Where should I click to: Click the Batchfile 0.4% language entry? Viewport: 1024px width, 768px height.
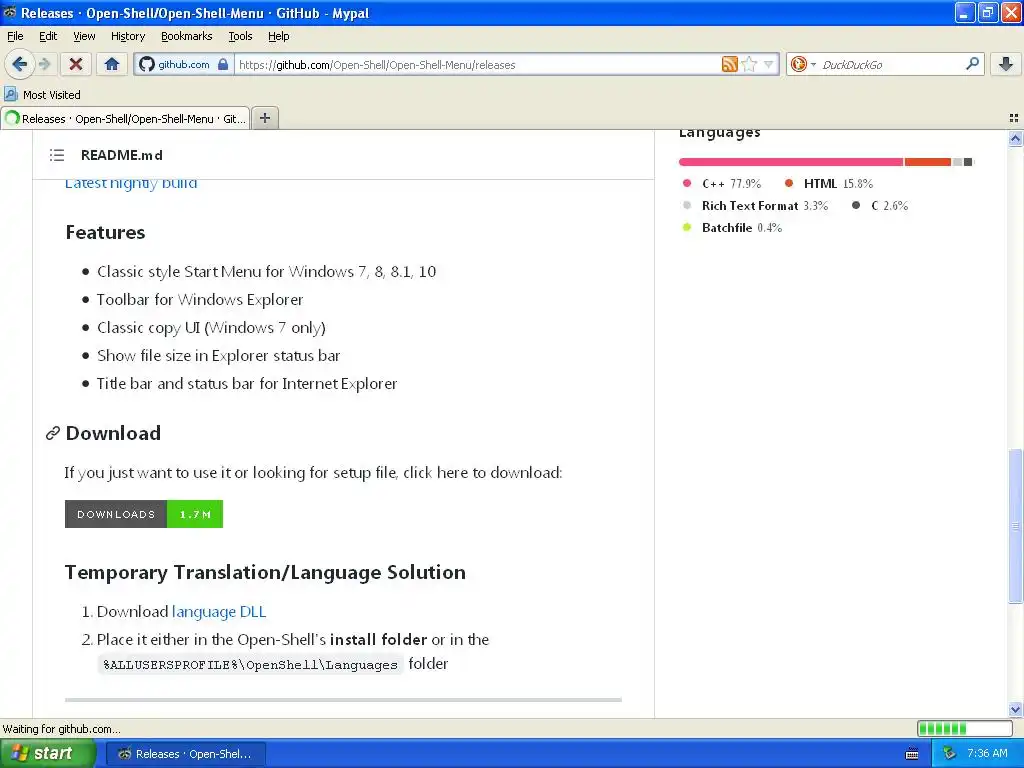[x=731, y=228]
